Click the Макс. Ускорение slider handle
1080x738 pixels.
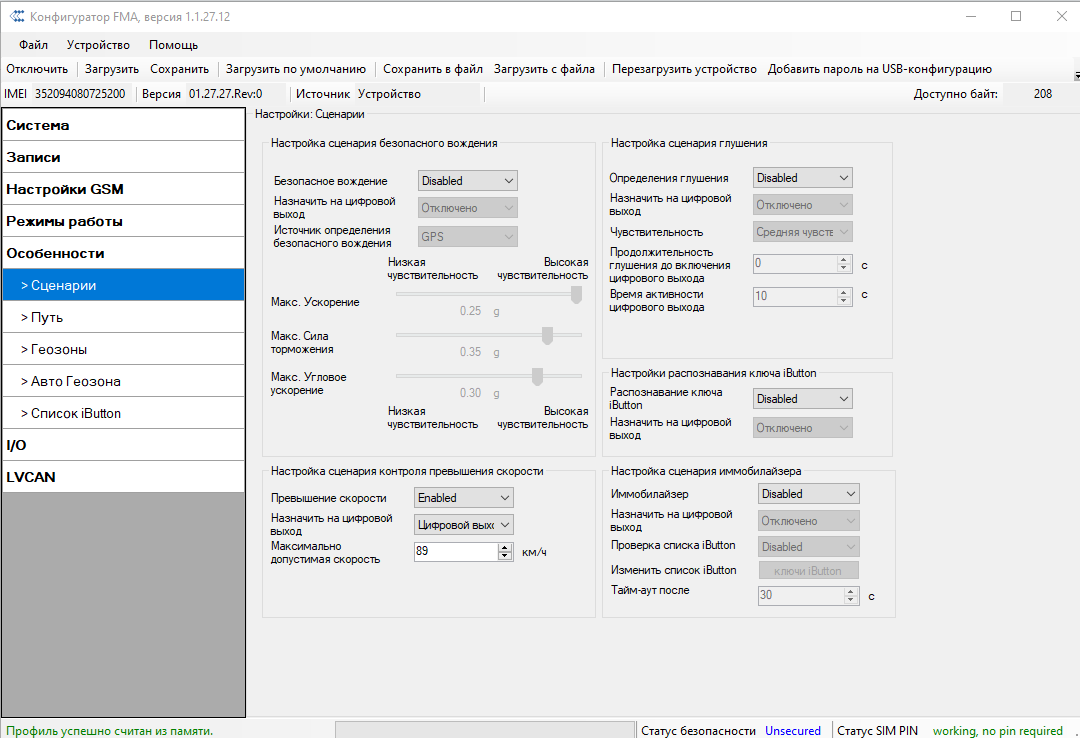576,294
